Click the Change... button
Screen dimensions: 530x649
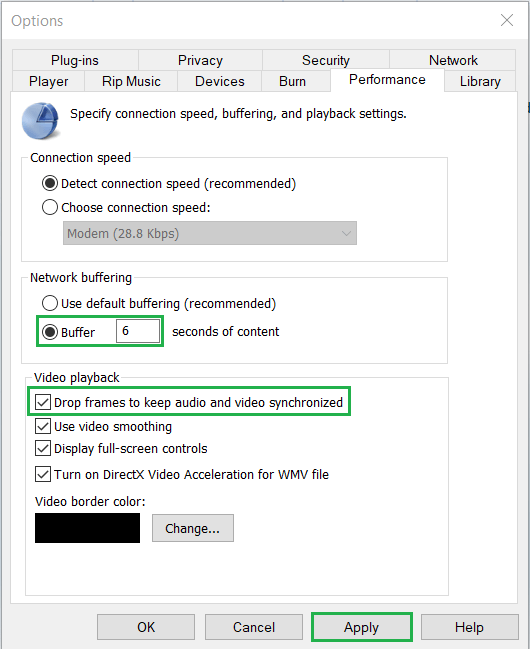tap(193, 528)
